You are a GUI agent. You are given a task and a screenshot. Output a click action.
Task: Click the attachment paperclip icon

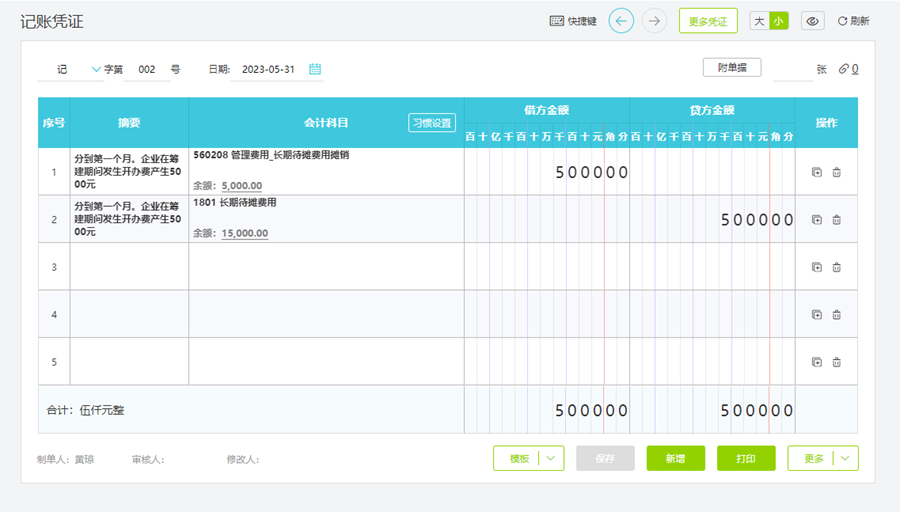(x=843, y=69)
